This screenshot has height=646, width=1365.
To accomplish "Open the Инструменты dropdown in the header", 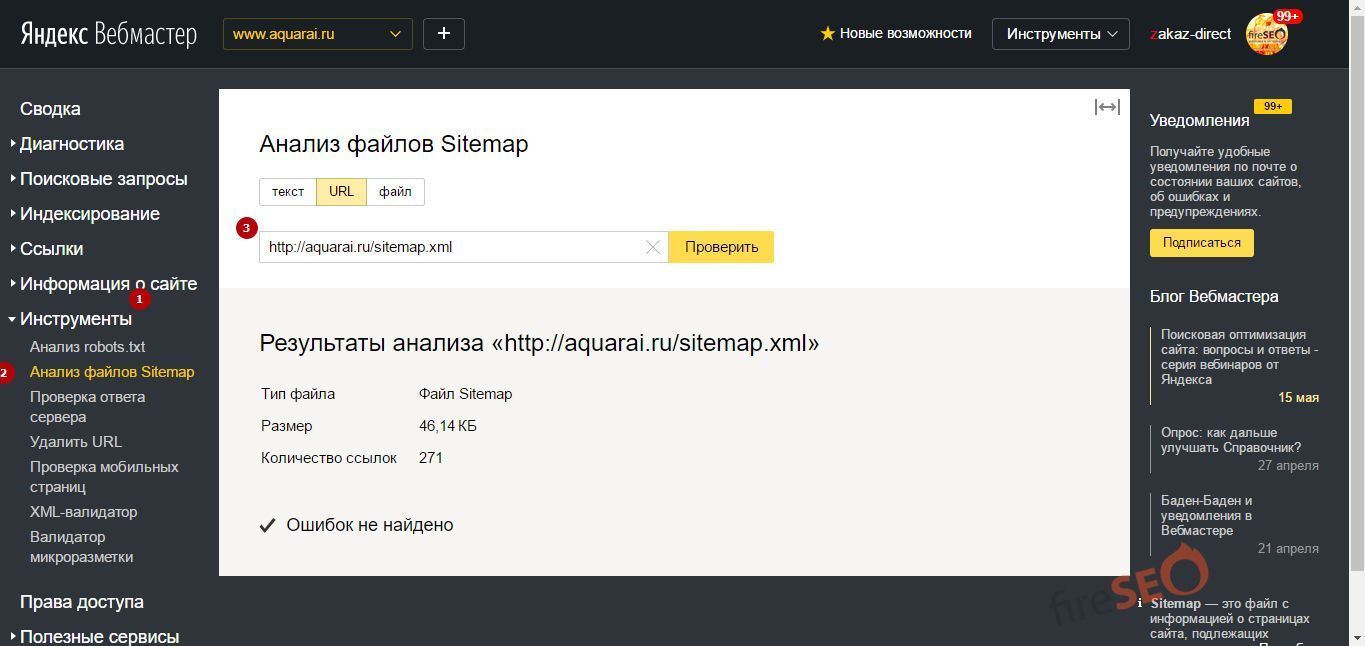I will point(1060,33).
